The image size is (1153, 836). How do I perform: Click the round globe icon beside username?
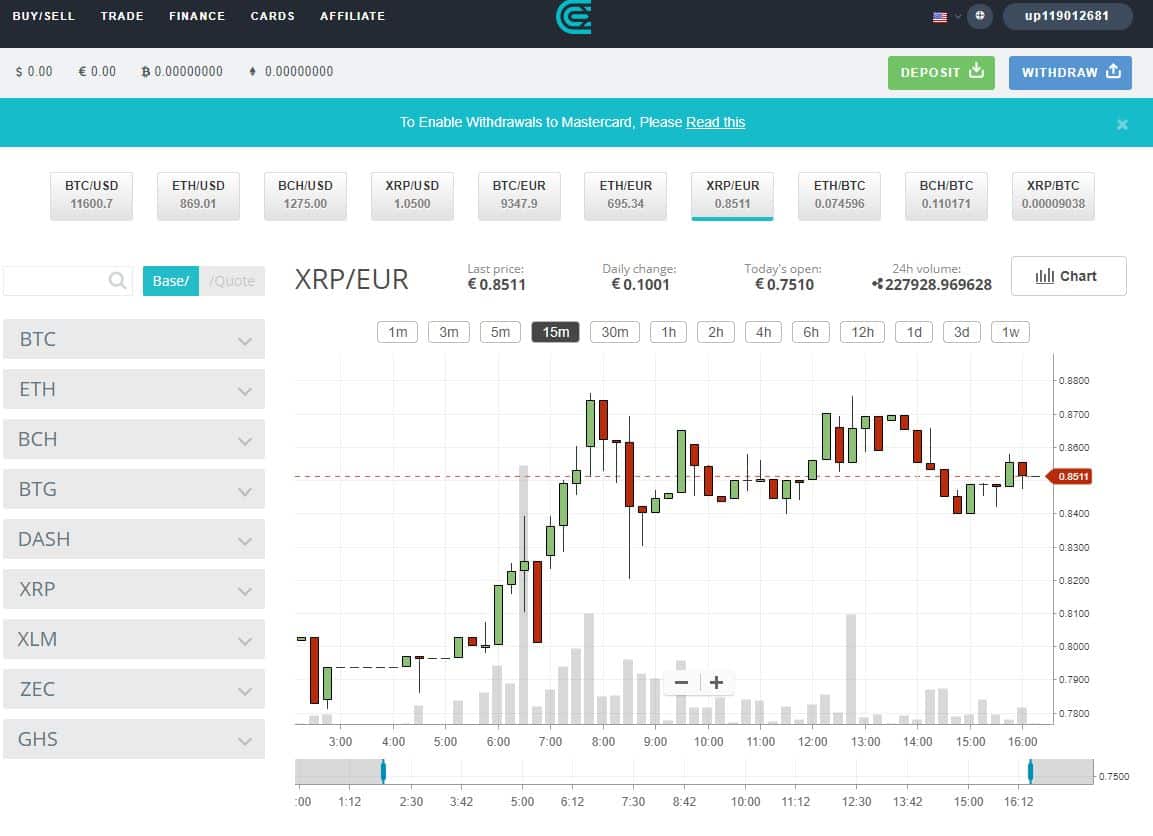pyautogui.click(x=980, y=16)
